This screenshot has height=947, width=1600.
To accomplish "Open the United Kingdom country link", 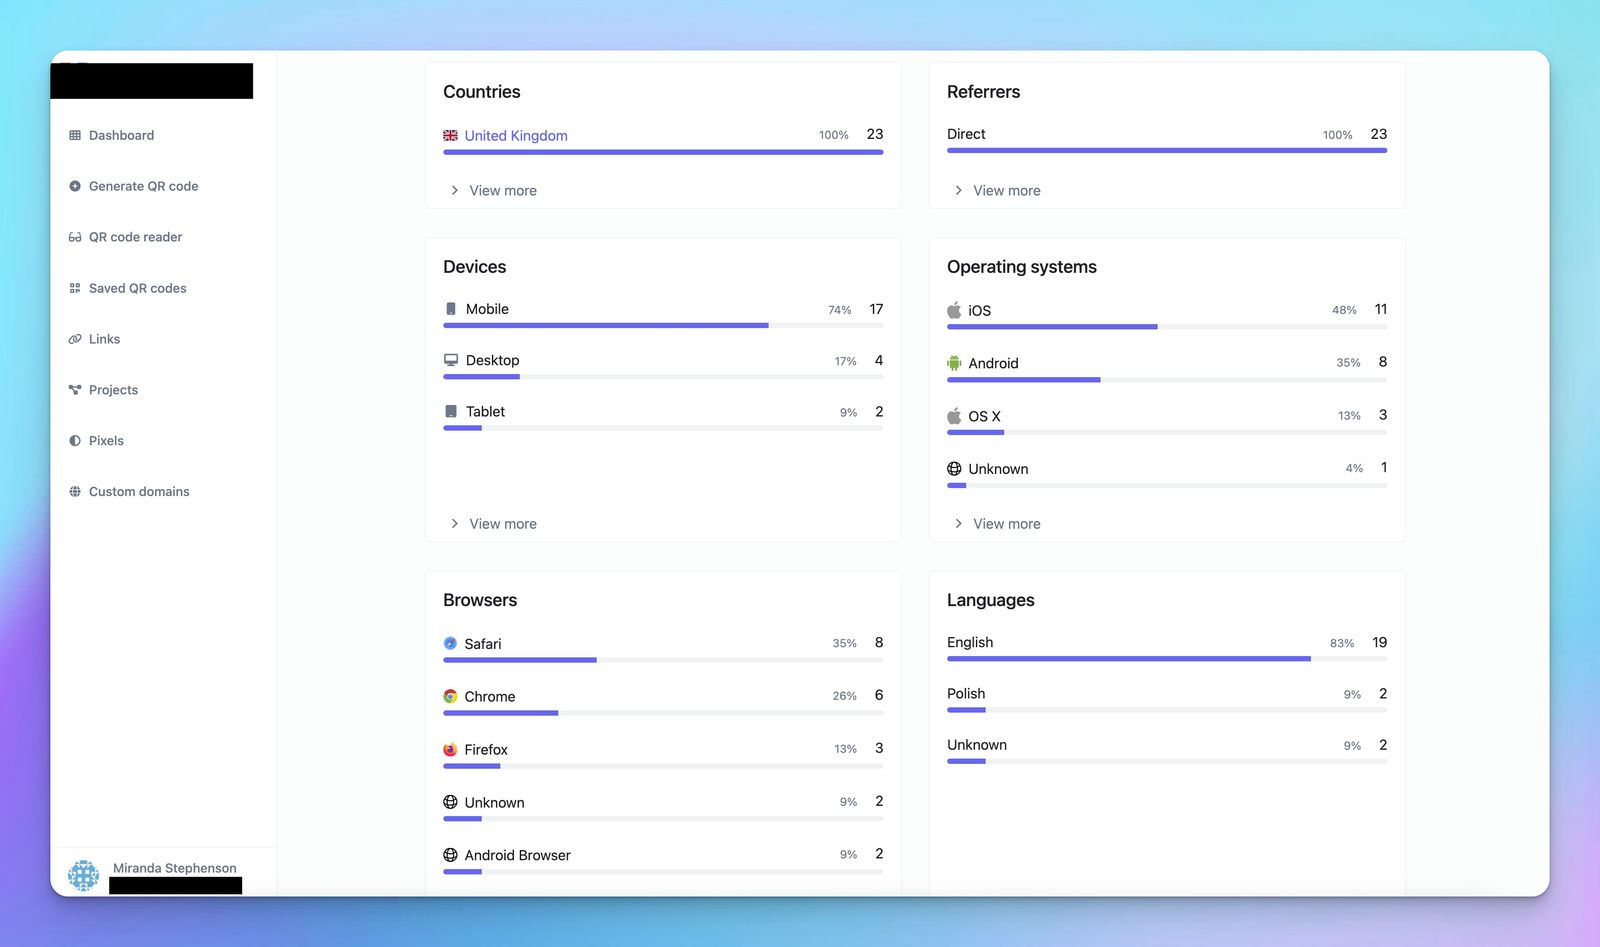I will pyautogui.click(x=515, y=136).
